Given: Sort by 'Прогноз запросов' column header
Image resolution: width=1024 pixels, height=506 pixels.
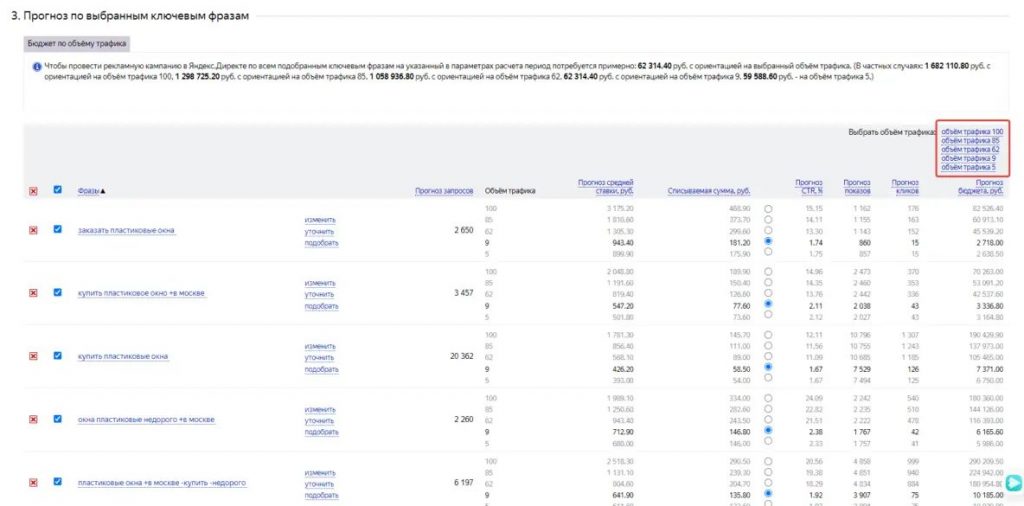Looking at the screenshot, I should click(444, 191).
